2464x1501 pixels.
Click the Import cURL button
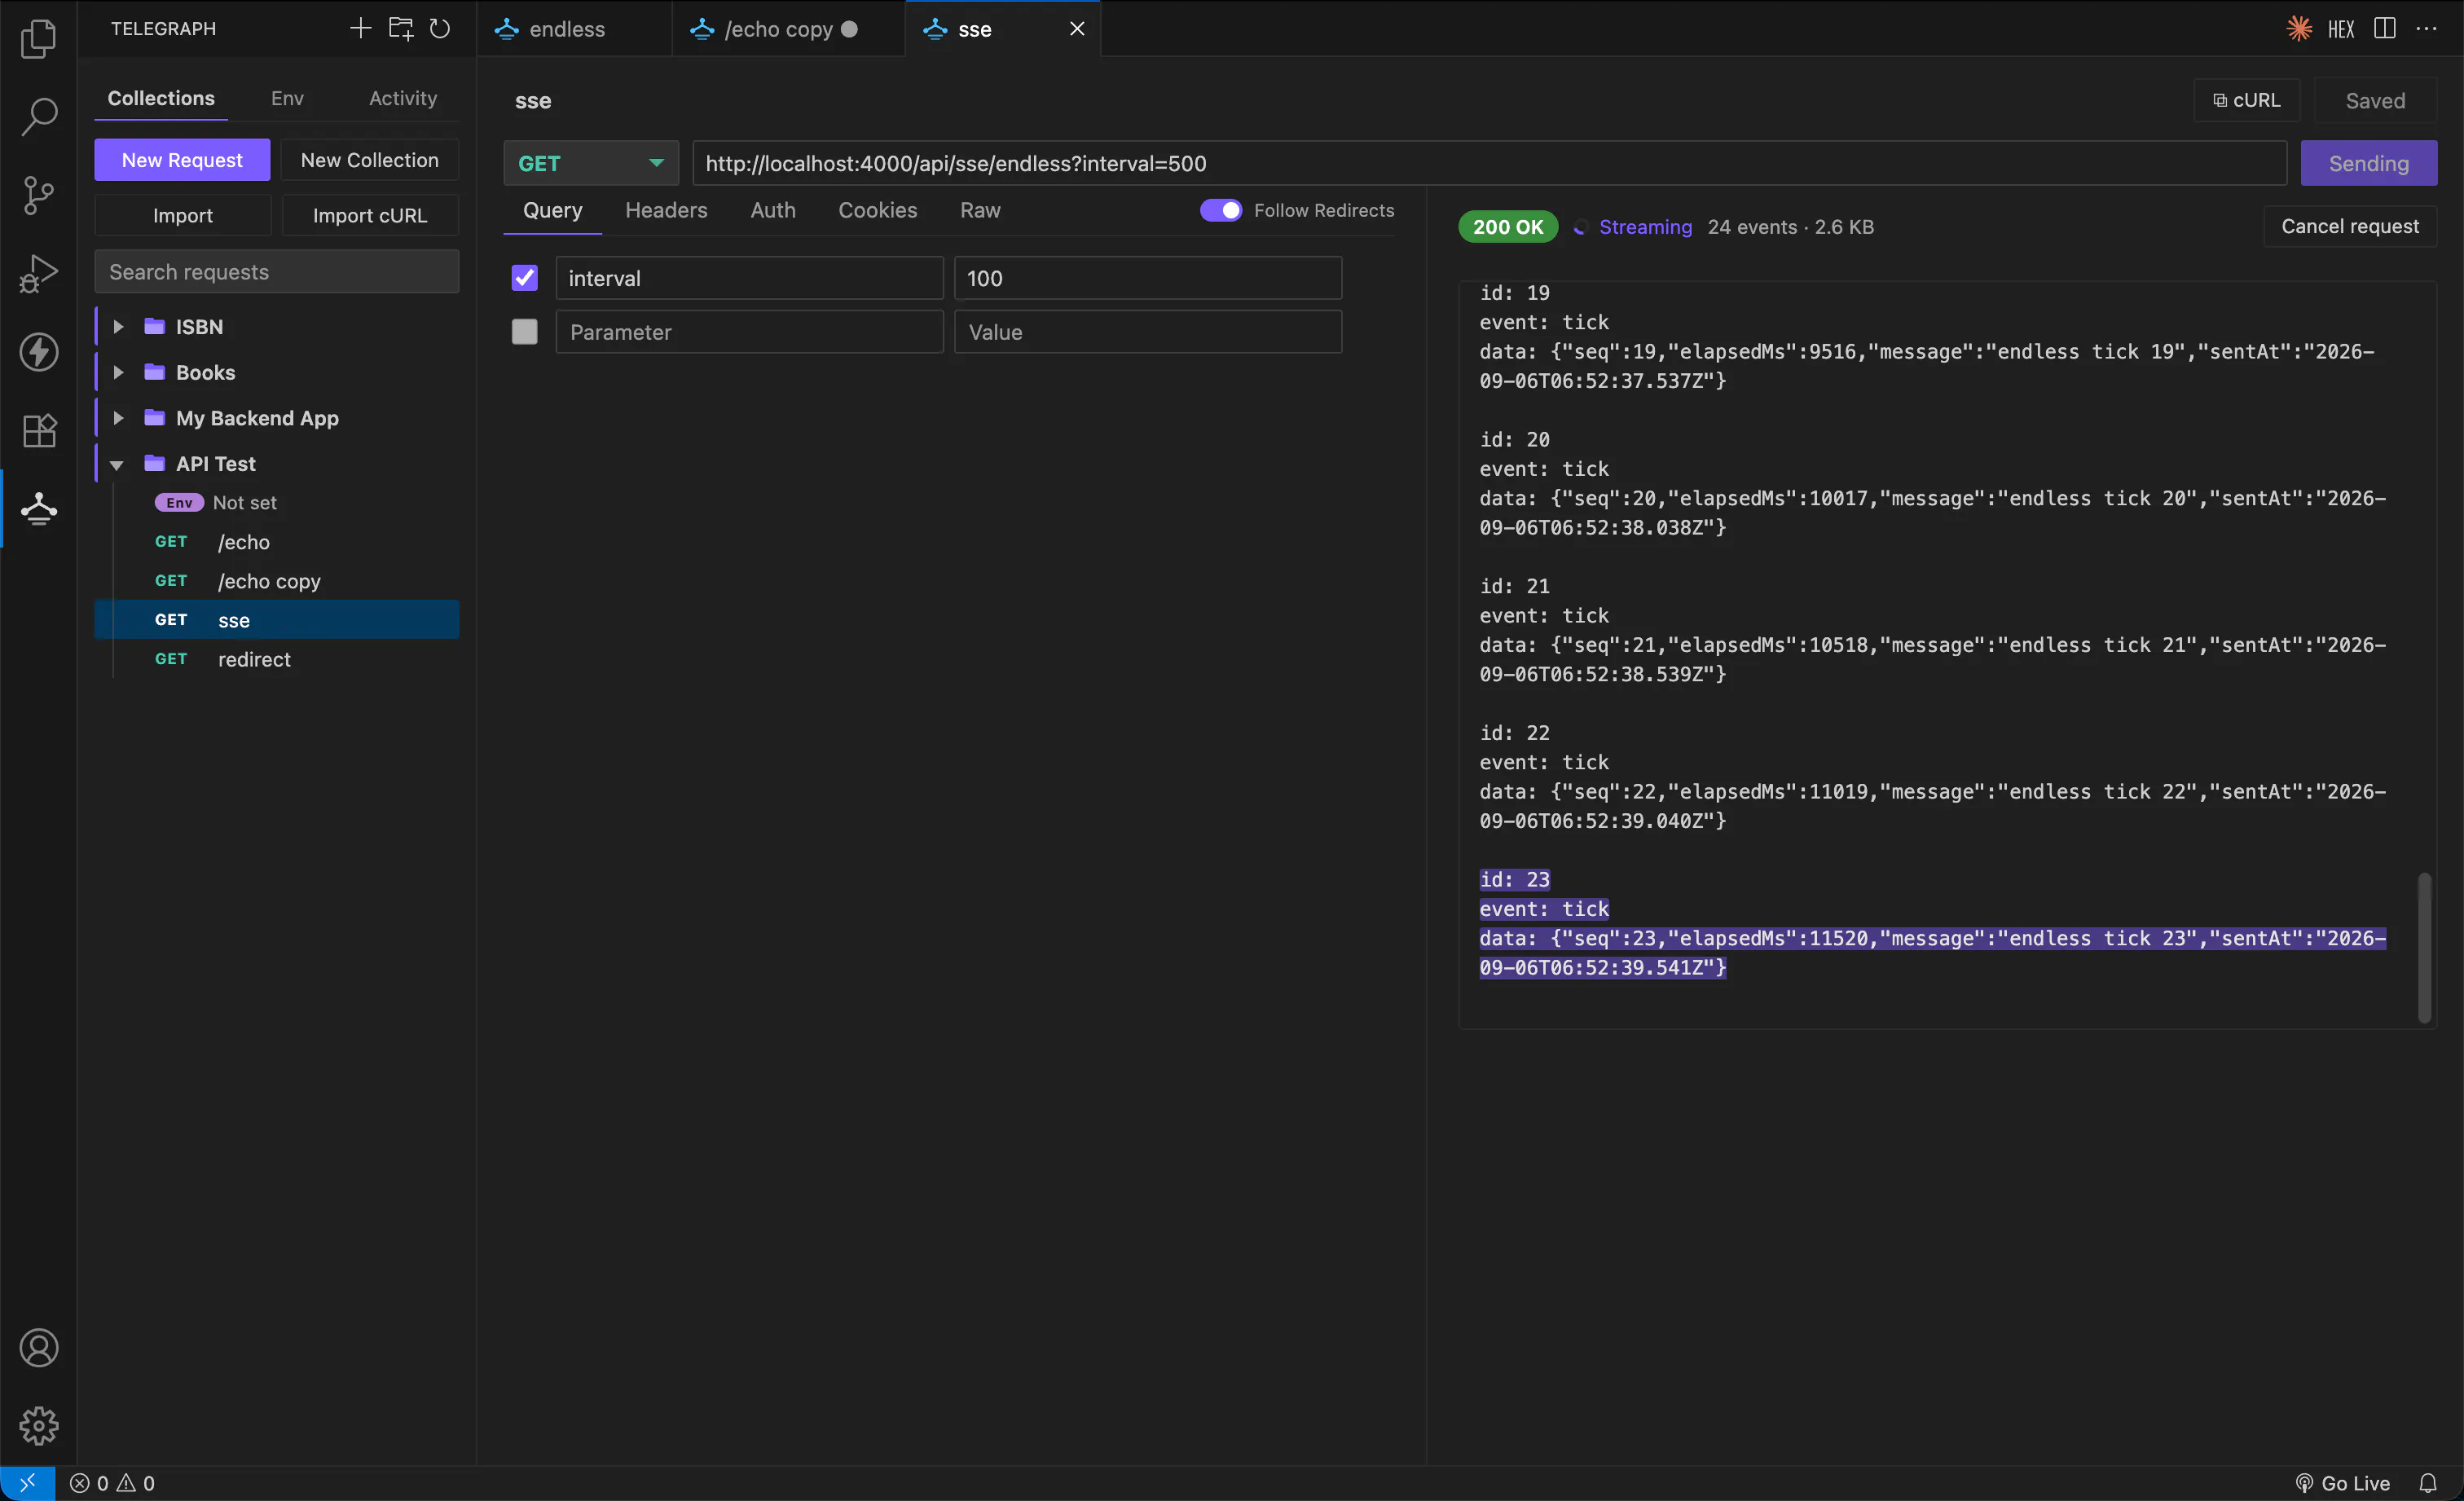pos(369,215)
